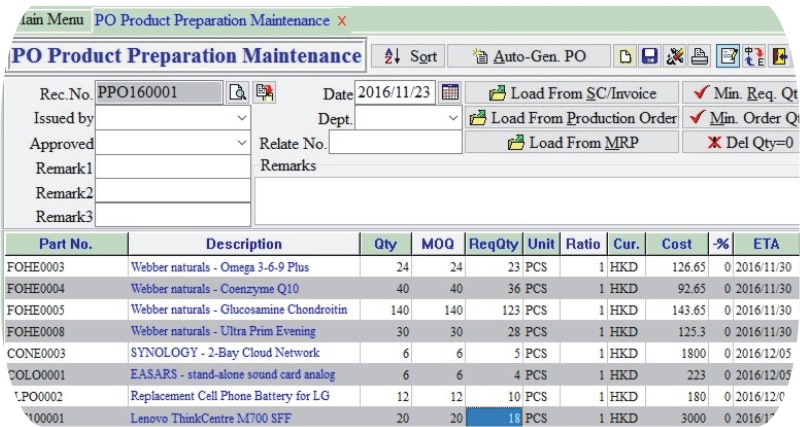Click Qty value 140 in Glucosamine row
Image resolution: width=800 pixels, height=427 pixels.
click(399, 310)
